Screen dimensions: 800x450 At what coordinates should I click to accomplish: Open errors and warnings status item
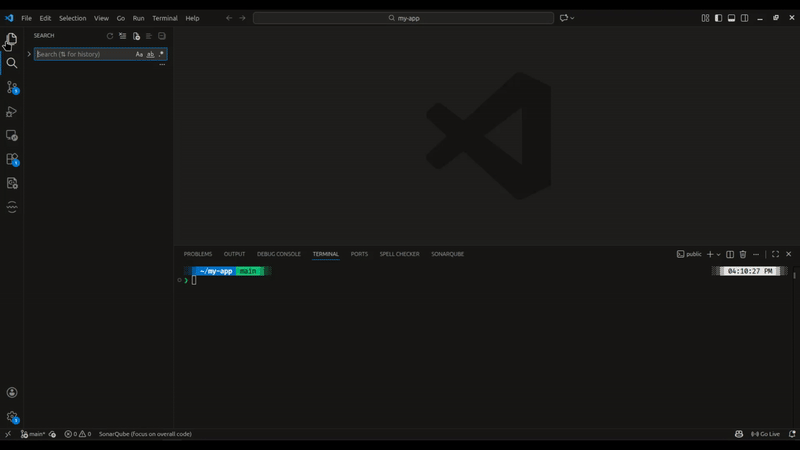[78, 434]
